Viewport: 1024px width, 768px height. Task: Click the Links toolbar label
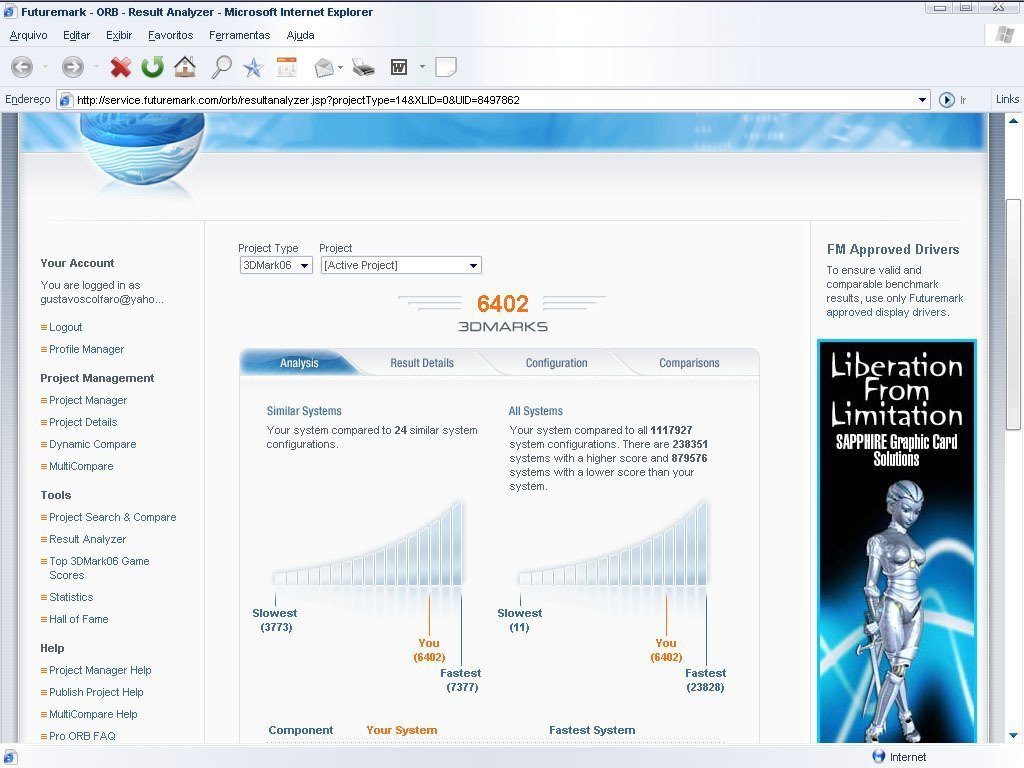point(1007,99)
